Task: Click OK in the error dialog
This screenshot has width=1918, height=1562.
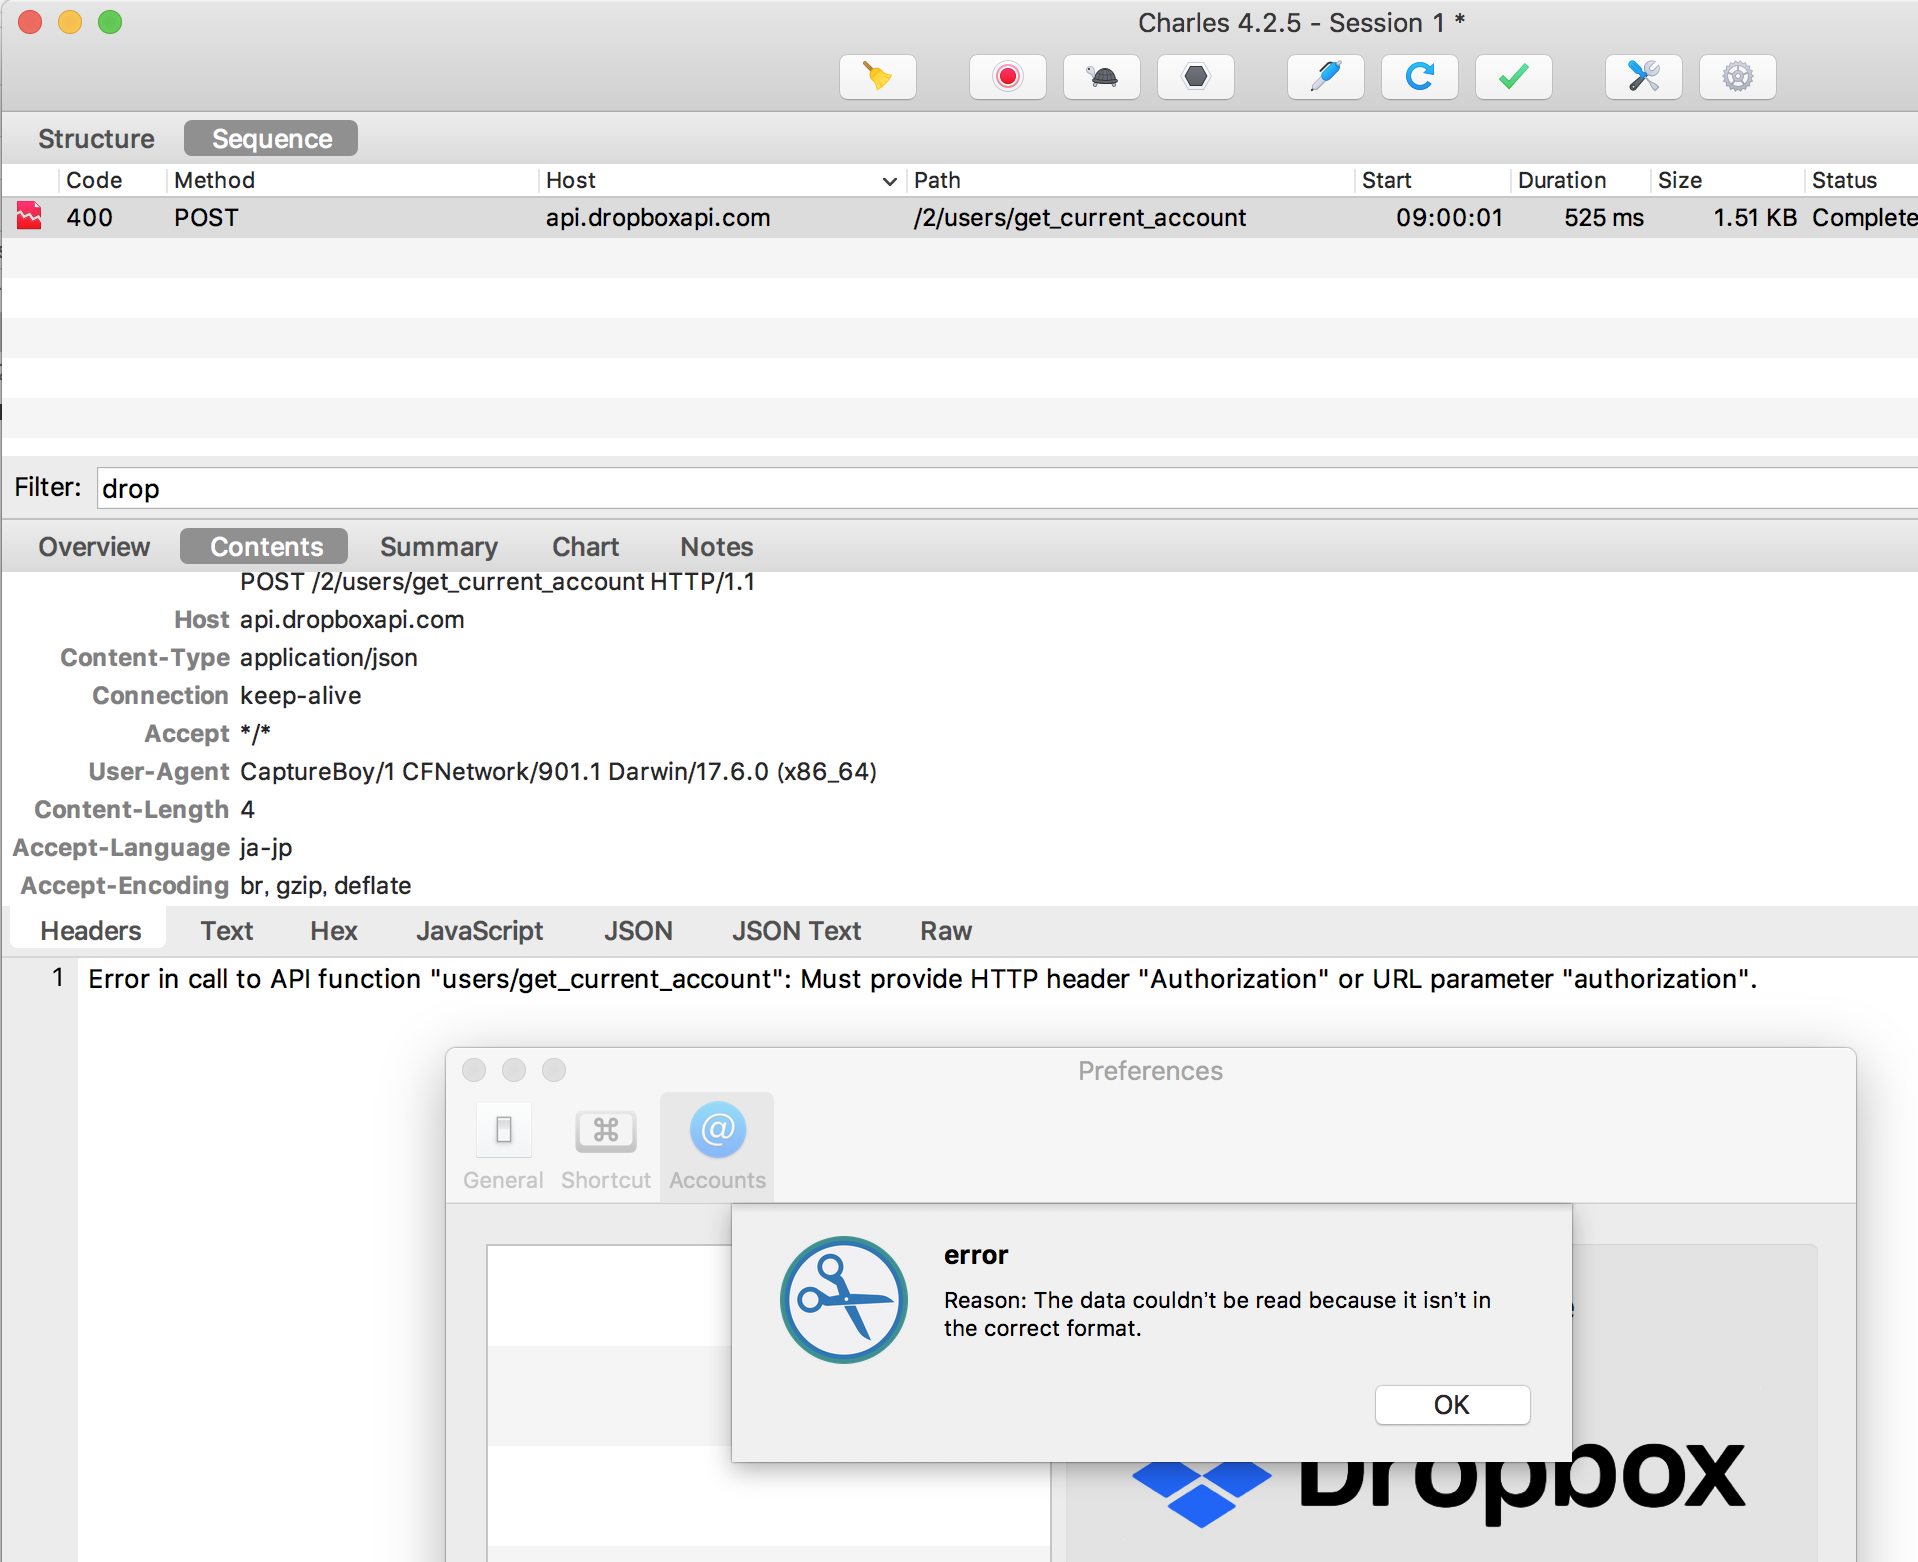Action: [1452, 1404]
